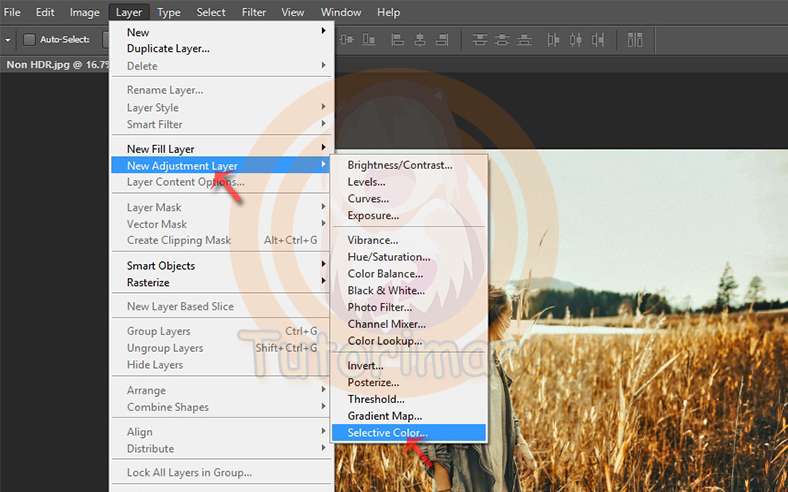Expand the Layer Mask submenu
Screen dimensions: 788x492
tap(220, 207)
